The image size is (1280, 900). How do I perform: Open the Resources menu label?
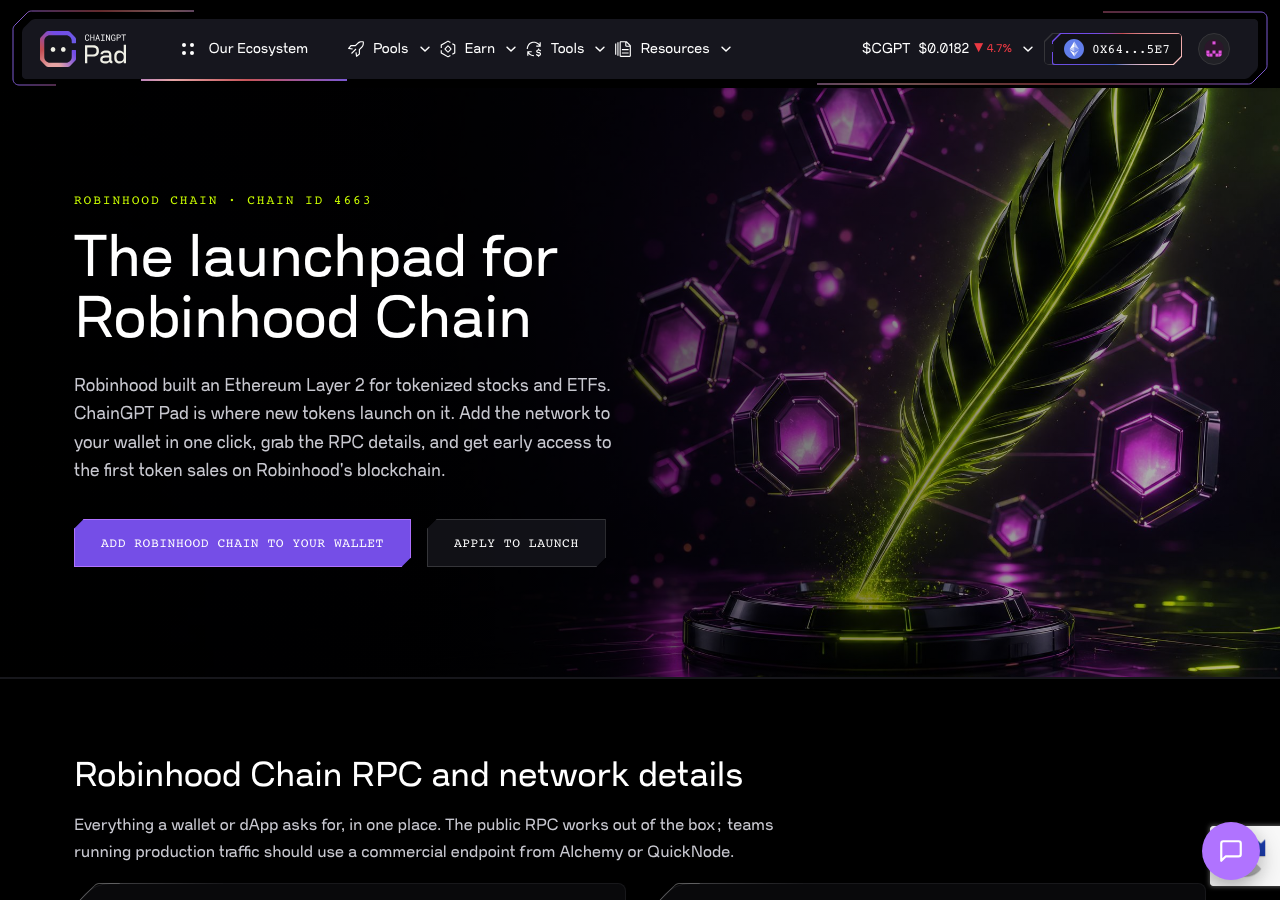click(x=675, y=48)
